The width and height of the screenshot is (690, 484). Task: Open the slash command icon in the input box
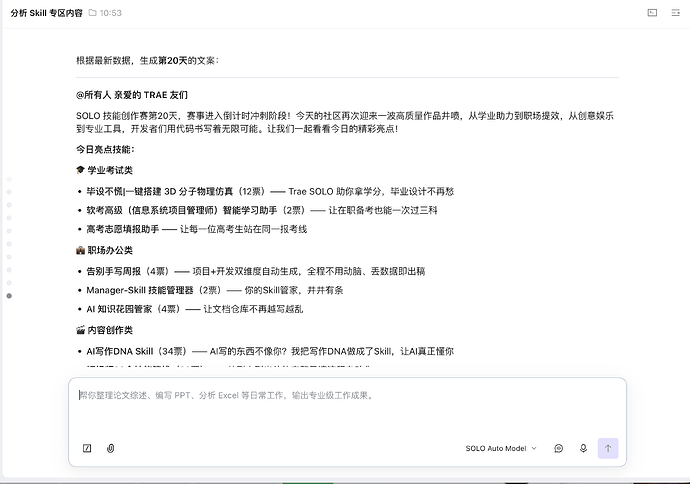point(87,448)
